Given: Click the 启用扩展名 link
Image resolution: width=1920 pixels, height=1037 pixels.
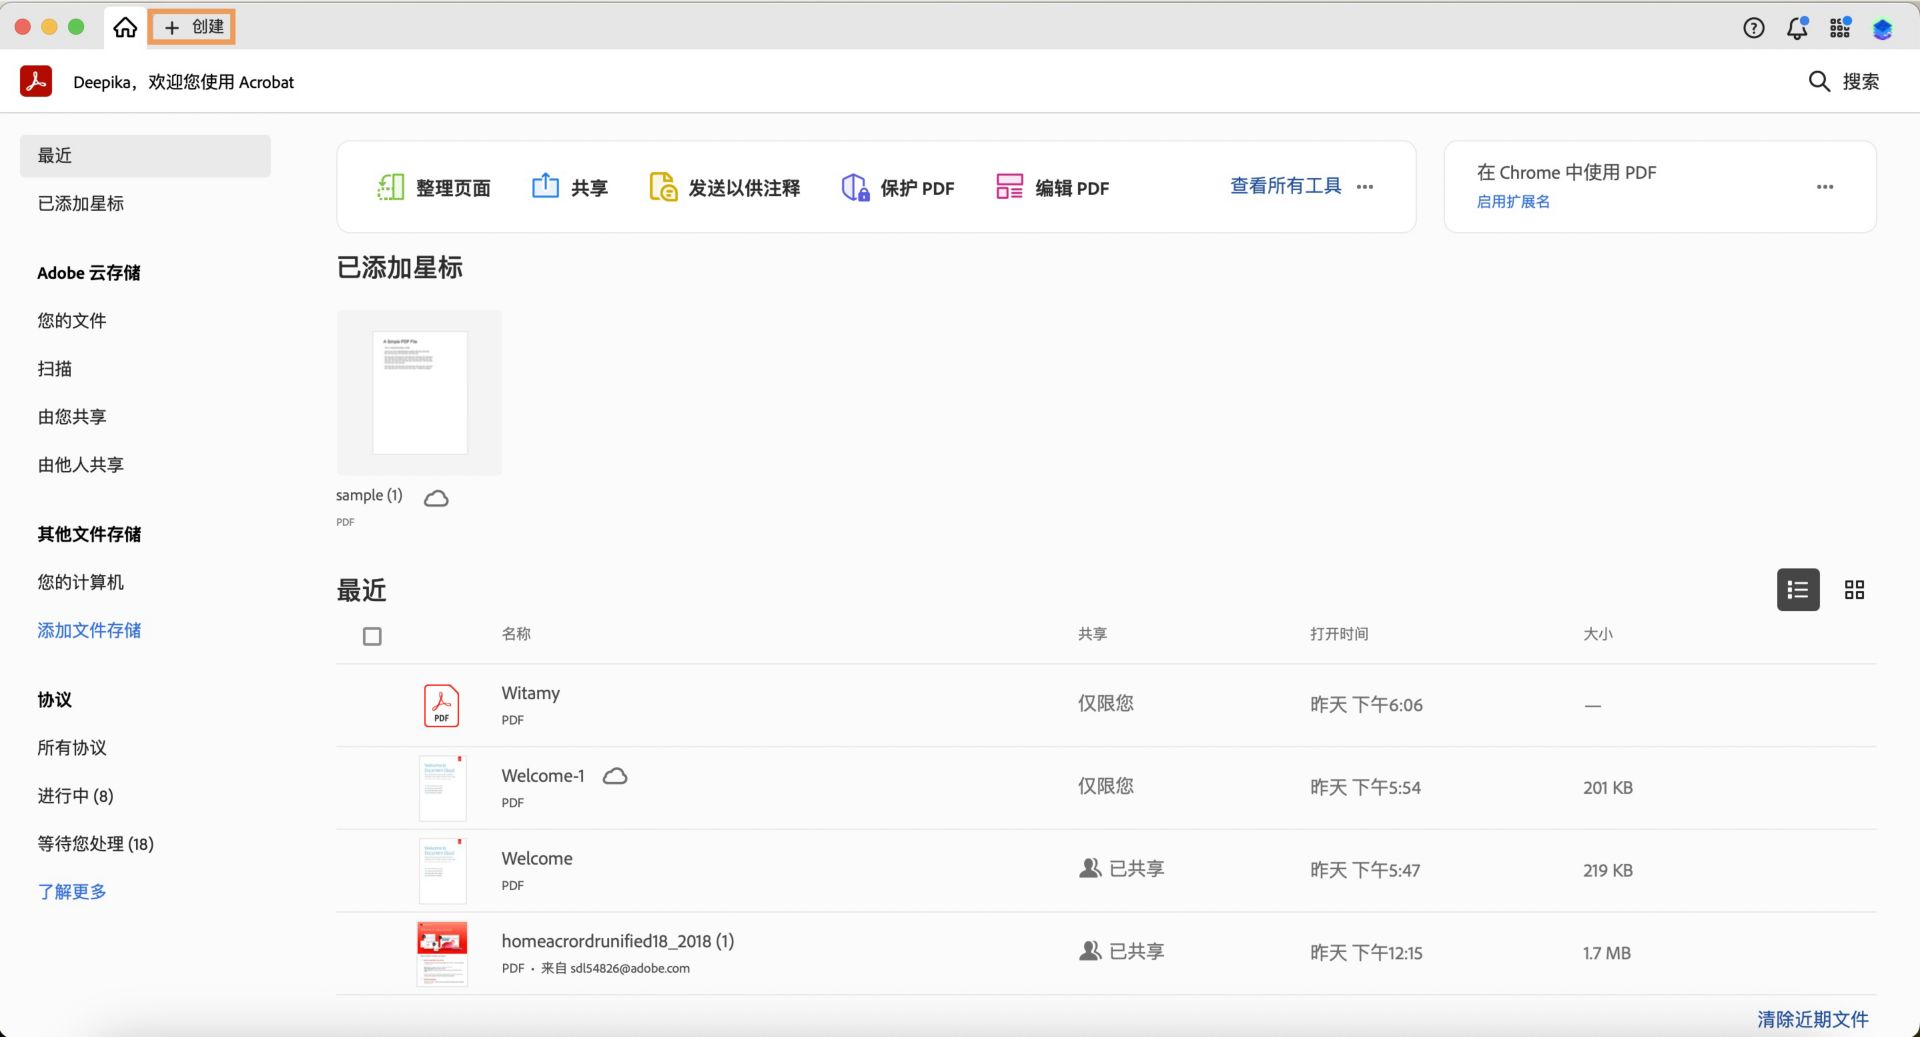Looking at the screenshot, I should click(1513, 201).
